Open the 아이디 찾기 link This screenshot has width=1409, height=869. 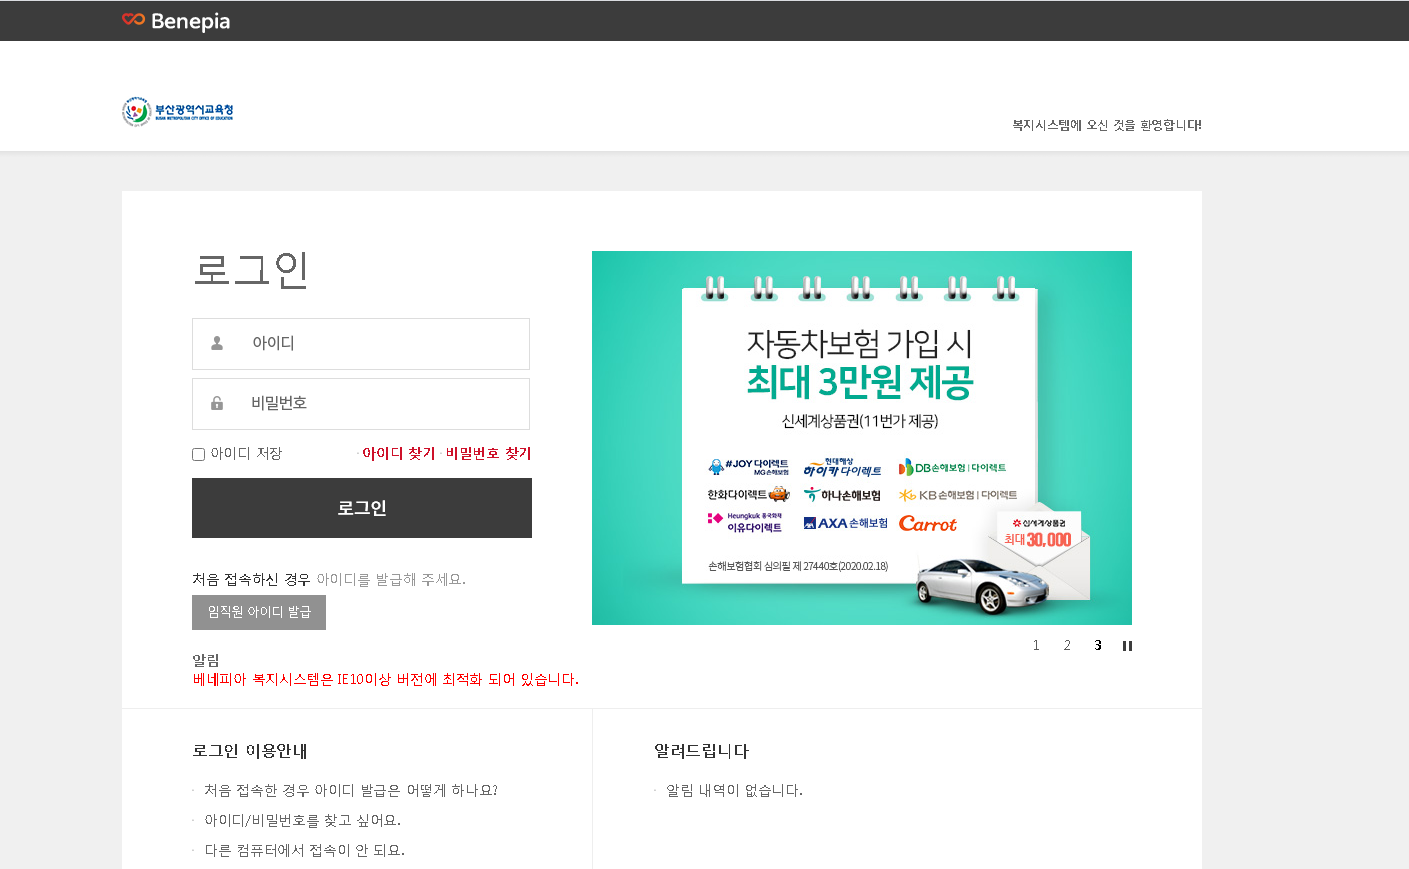pyautogui.click(x=398, y=453)
